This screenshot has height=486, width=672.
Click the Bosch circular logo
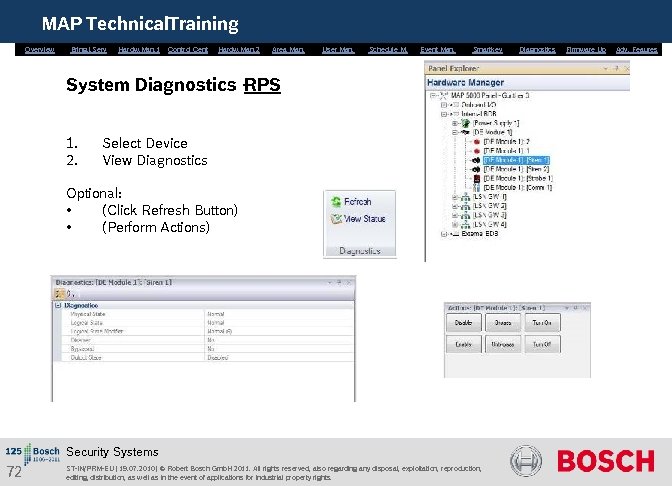click(526, 461)
